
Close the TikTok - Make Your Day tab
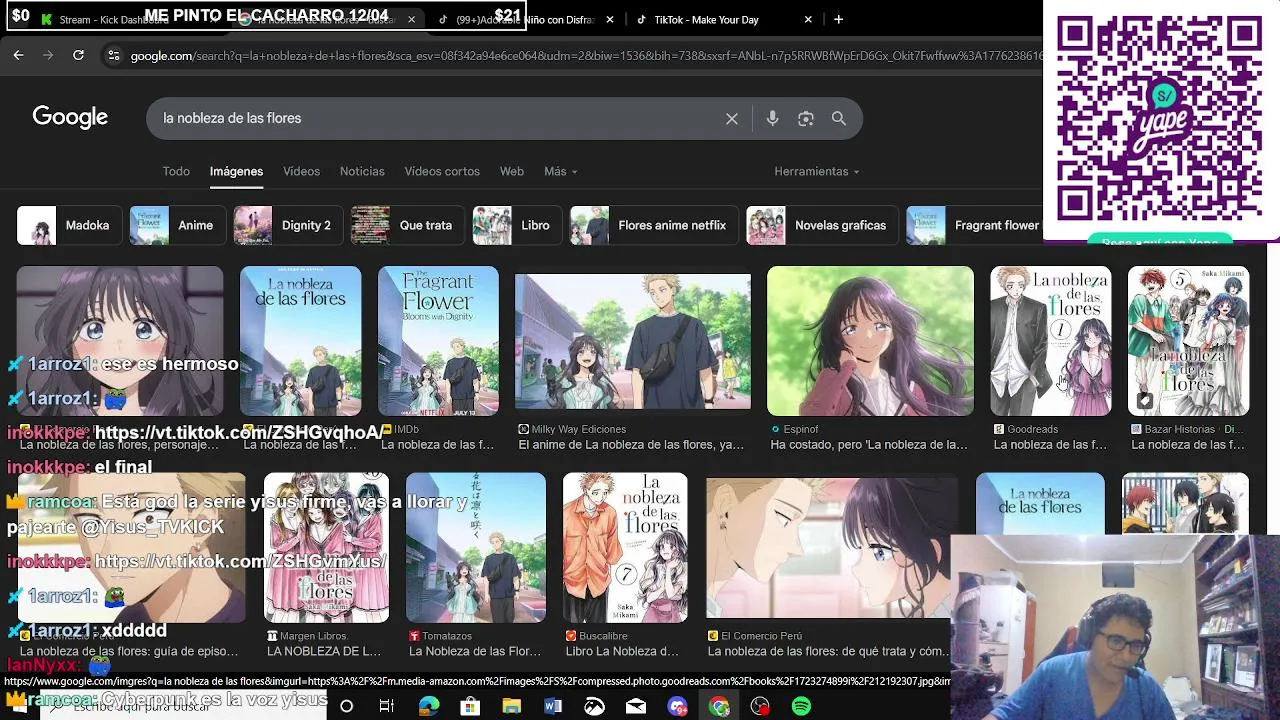coord(808,19)
